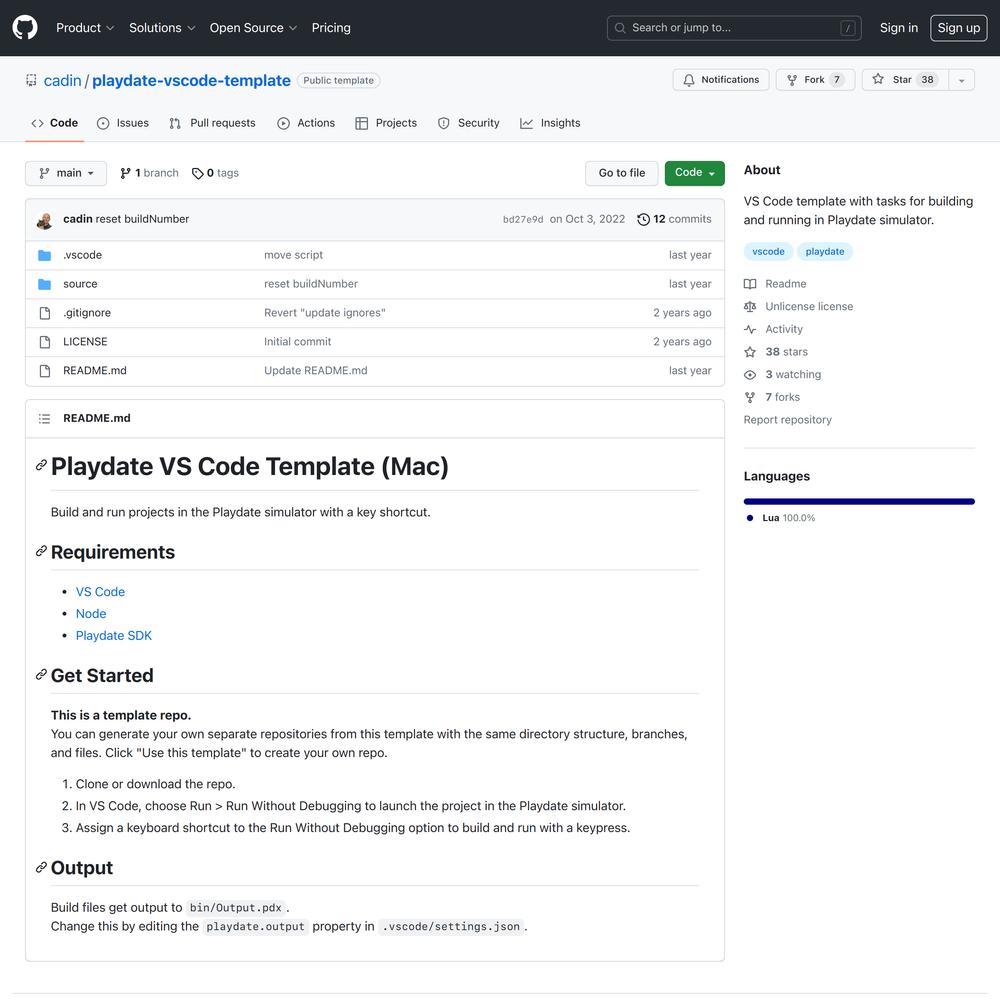Click the star icon beside 38 stars

tap(750, 352)
